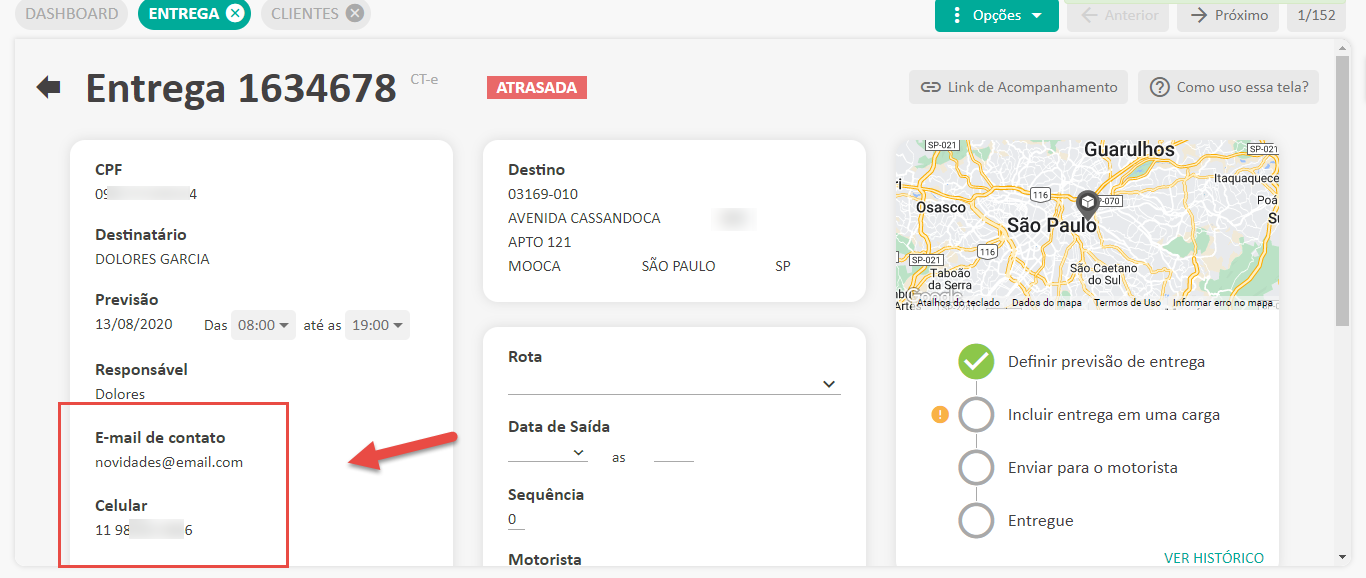Click the delivery package pin on the map
Image resolution: width=1366 pixels, height=578 pixels.
tap(1087, 204)
